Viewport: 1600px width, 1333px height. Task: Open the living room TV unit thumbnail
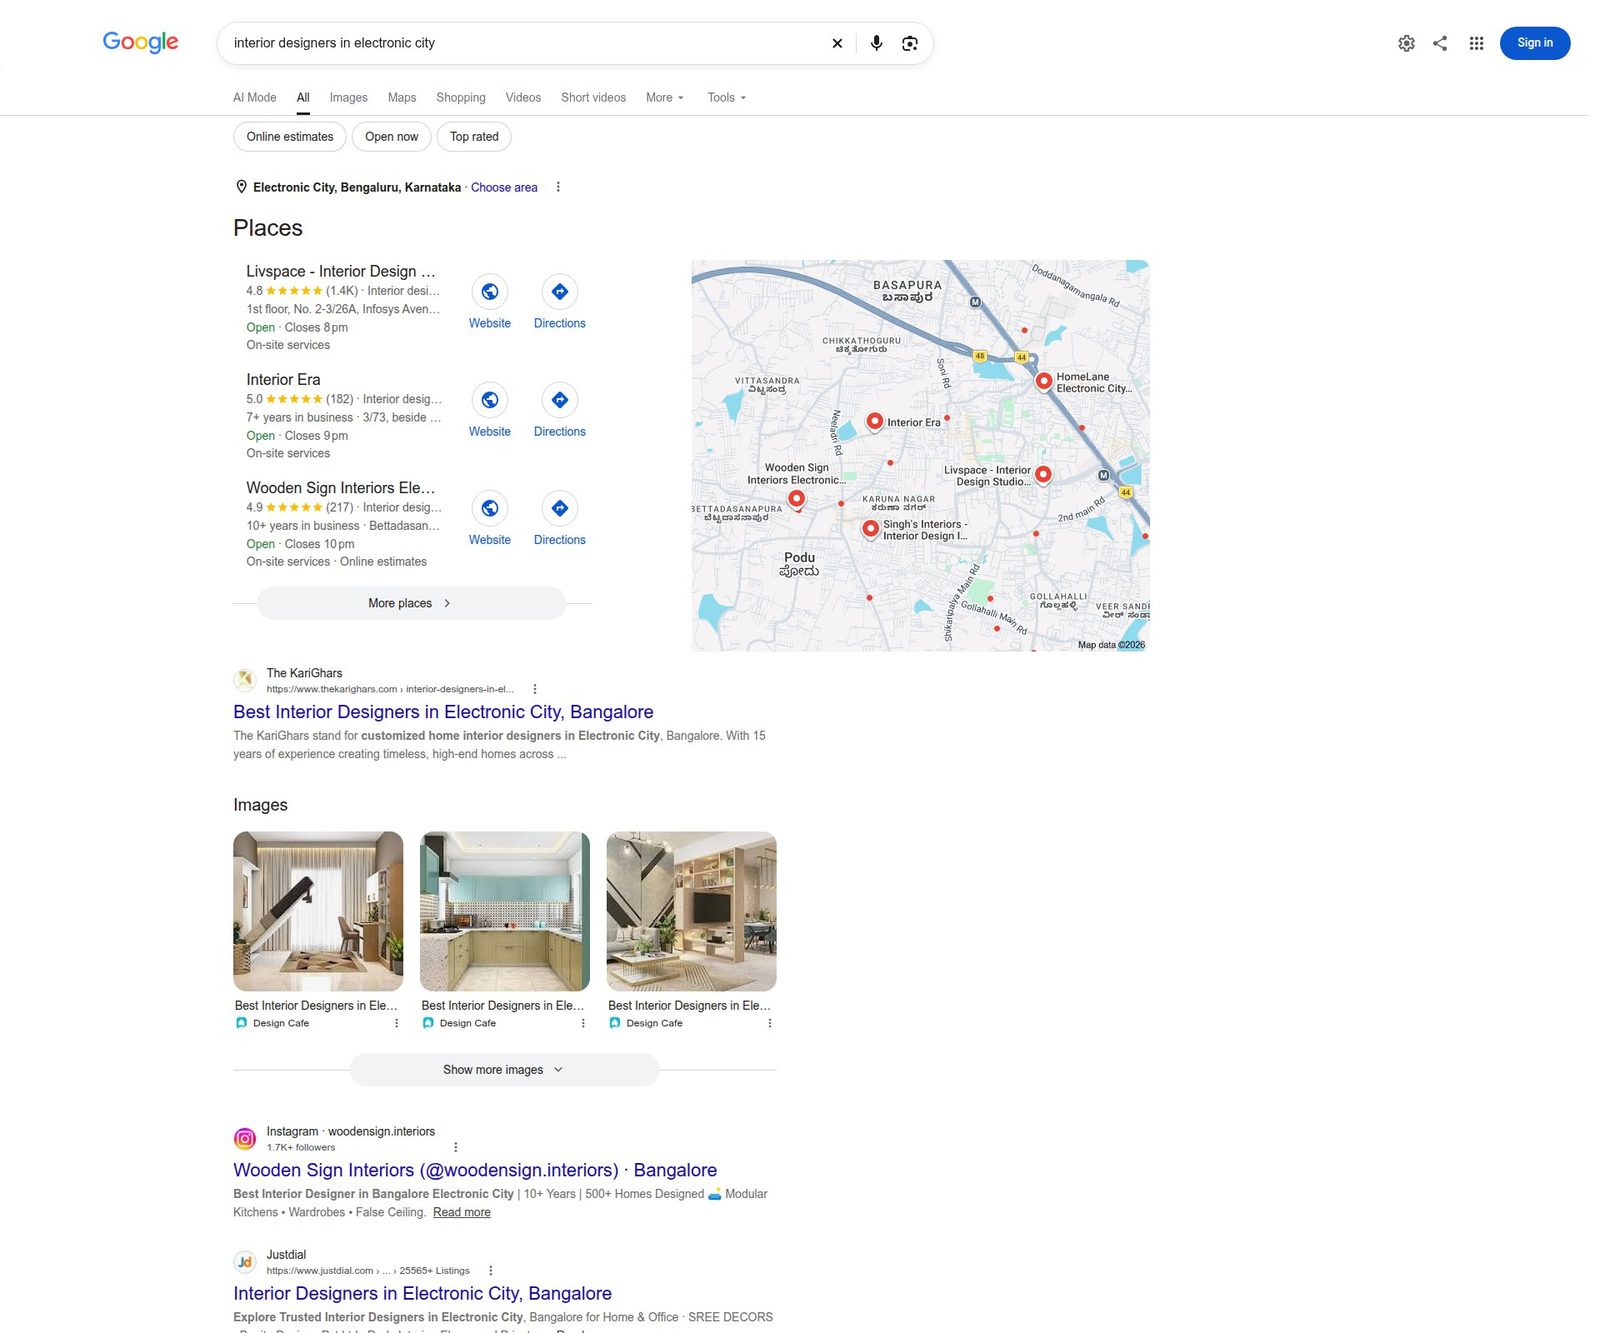[x=691, y=911]
